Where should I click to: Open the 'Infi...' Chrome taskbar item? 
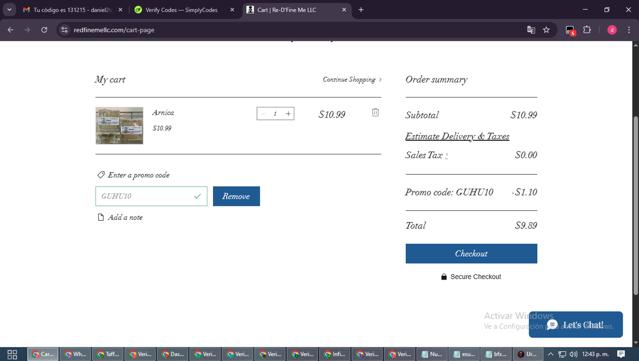(335, 354)
